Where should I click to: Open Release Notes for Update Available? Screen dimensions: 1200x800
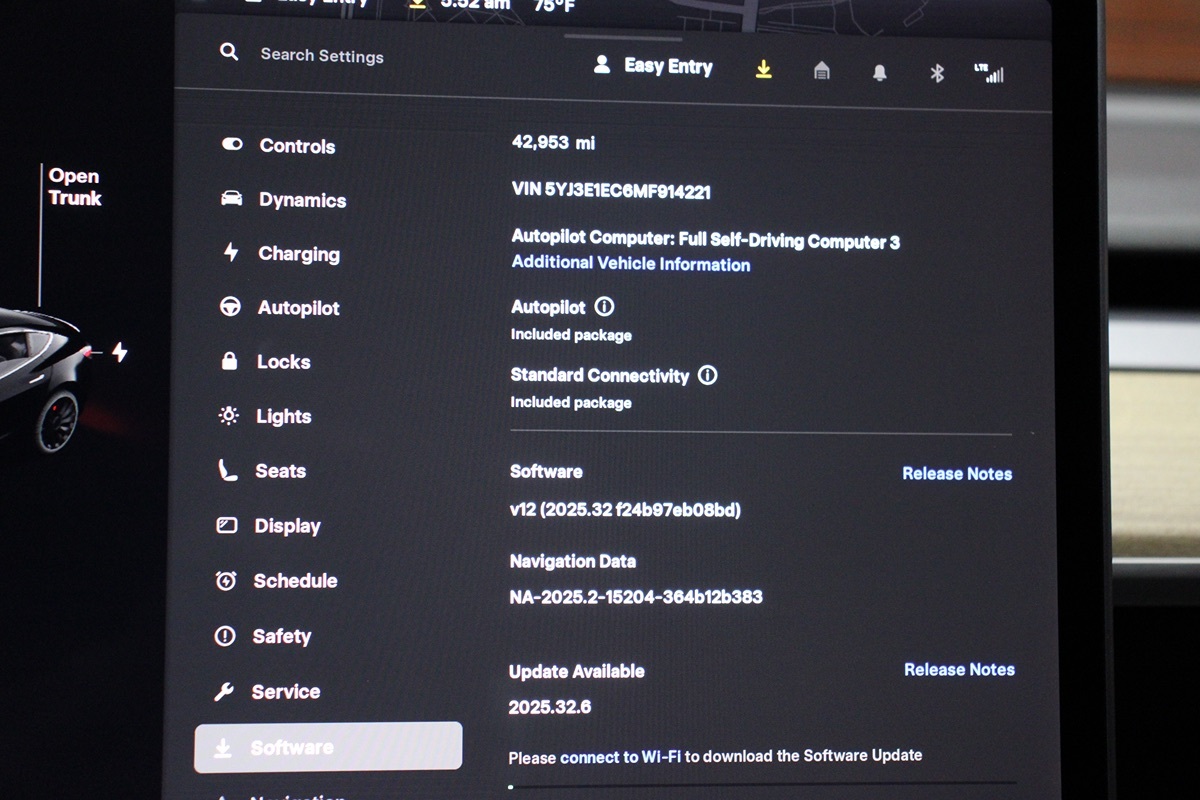click(x=959, y=670)
